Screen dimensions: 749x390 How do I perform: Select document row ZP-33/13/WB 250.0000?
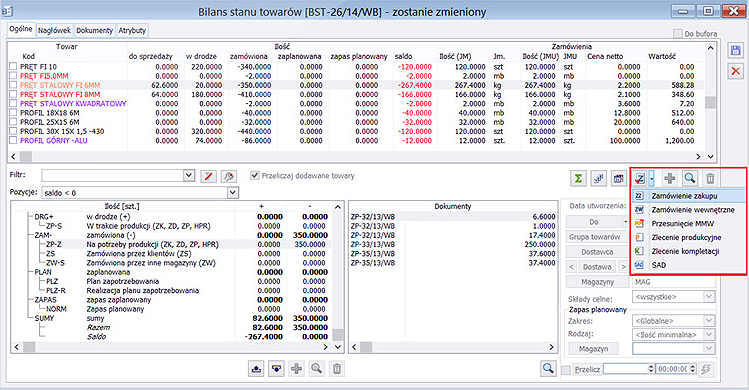click(x=453, y=244)
